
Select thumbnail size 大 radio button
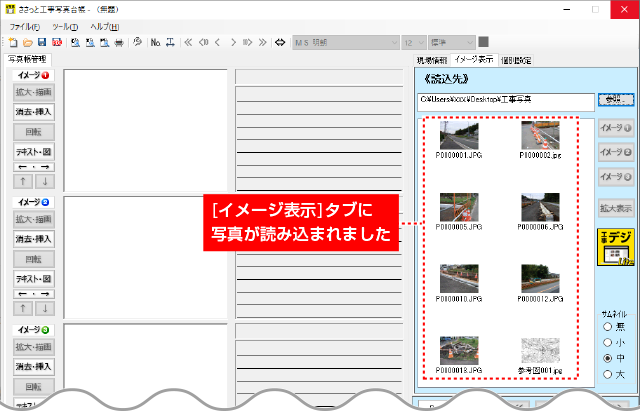[607, 374]
